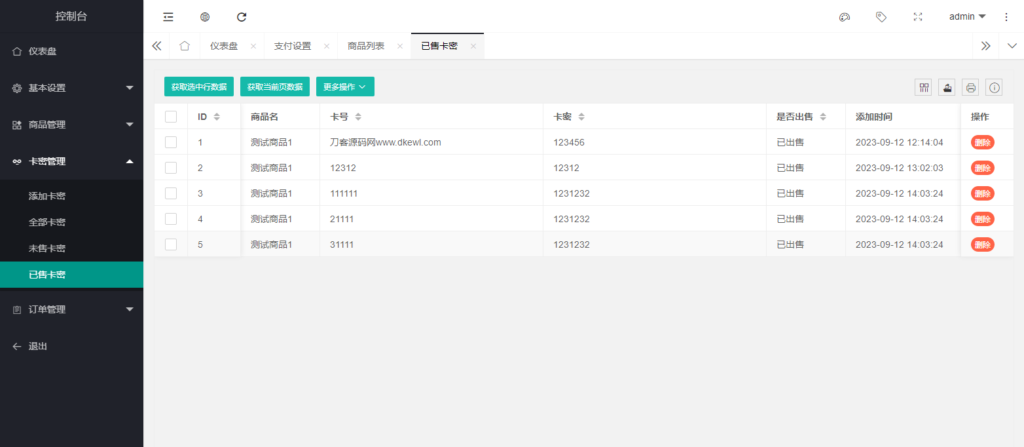Print the table using the printer icon

click(970, 88)
